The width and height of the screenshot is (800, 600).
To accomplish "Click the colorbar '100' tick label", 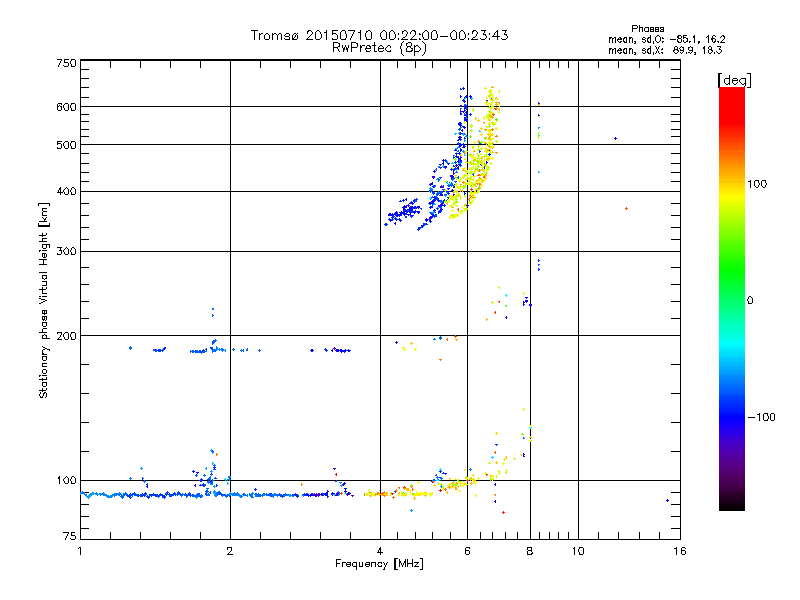I will point(757,184).
